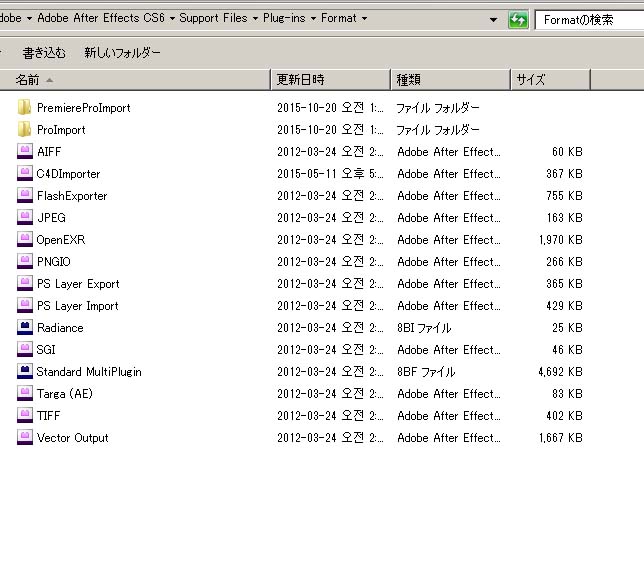The height and width of the screenshot is (586, 644).
Task: Select the PS Layer Export icon
Action: tap(25, 284)
